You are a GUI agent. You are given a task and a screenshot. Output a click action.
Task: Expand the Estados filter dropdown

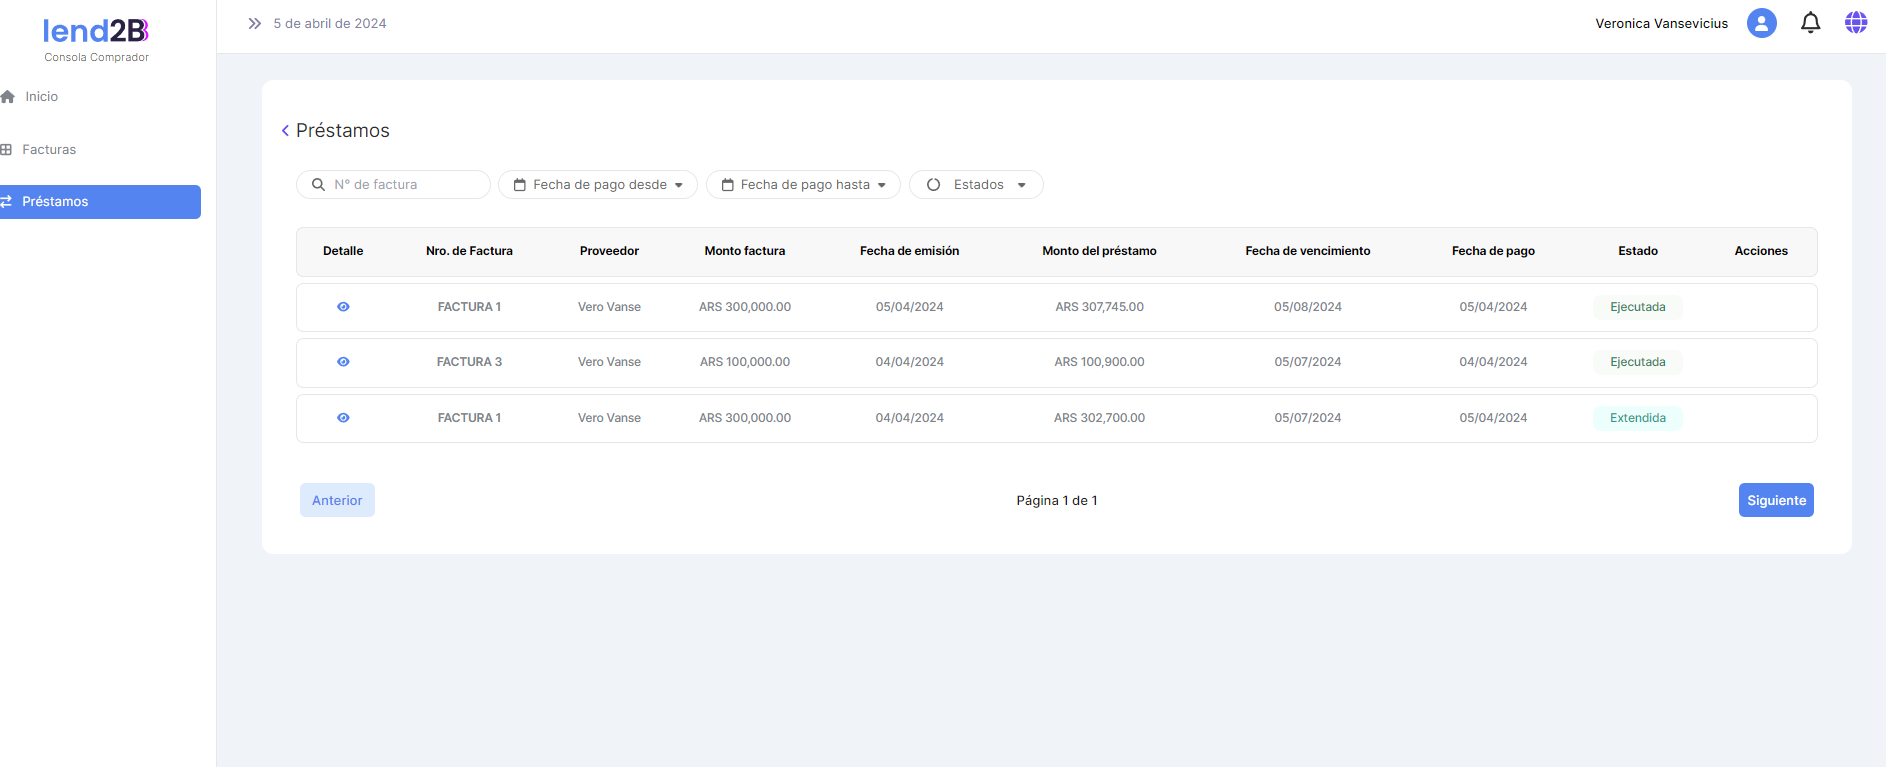tap(976, 185)
